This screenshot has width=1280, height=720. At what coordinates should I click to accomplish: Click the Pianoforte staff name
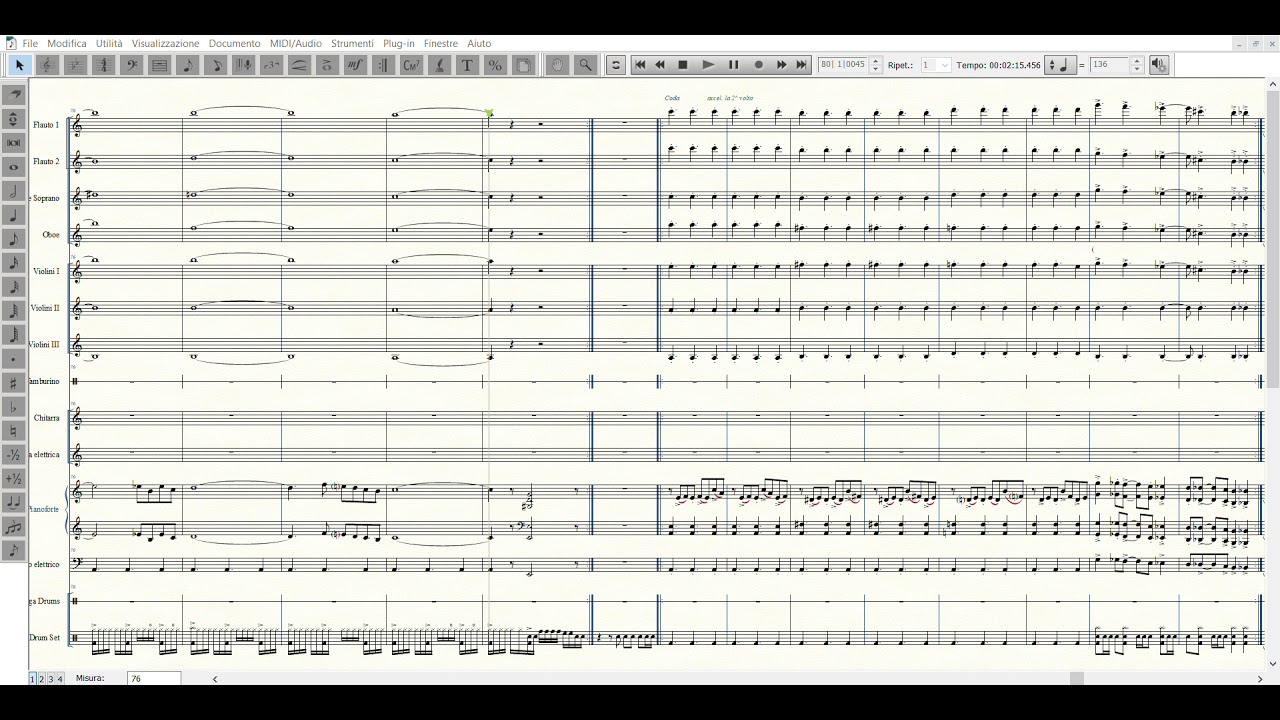(x=44, y=509)
